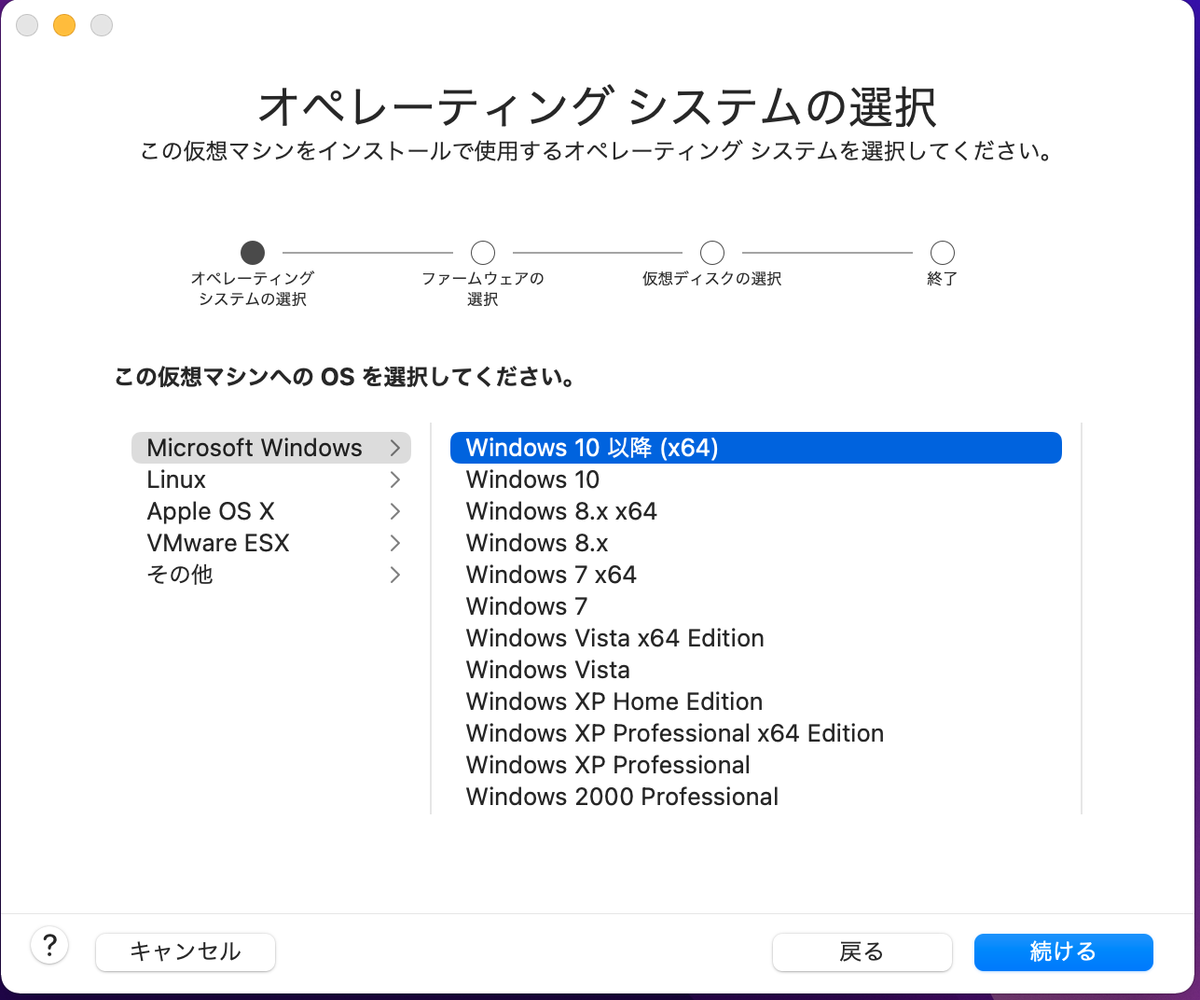Viewport: 1200px width, 1000px height.
Task: Open help via the ? icon
Action: pyautogui.click(x=49, y=944)
